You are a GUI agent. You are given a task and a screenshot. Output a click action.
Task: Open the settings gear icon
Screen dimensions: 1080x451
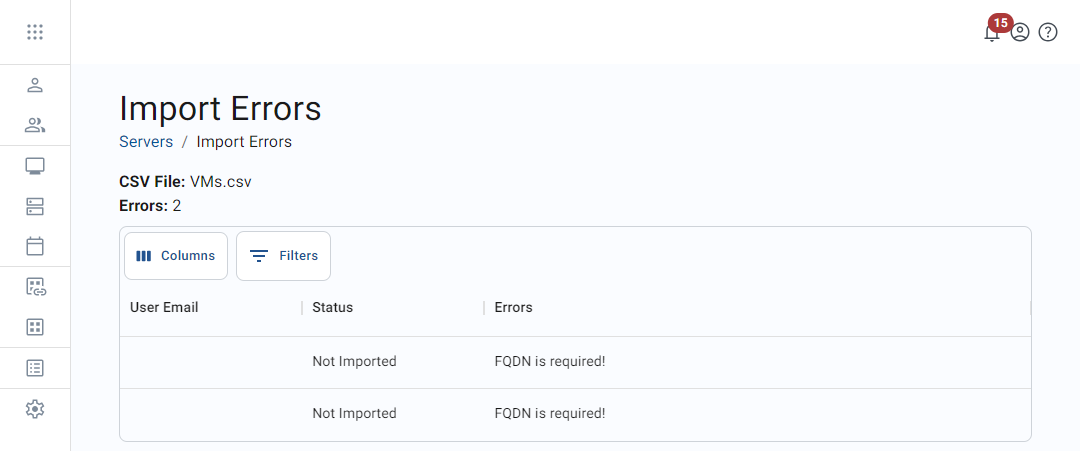click(x=35, y=408)
